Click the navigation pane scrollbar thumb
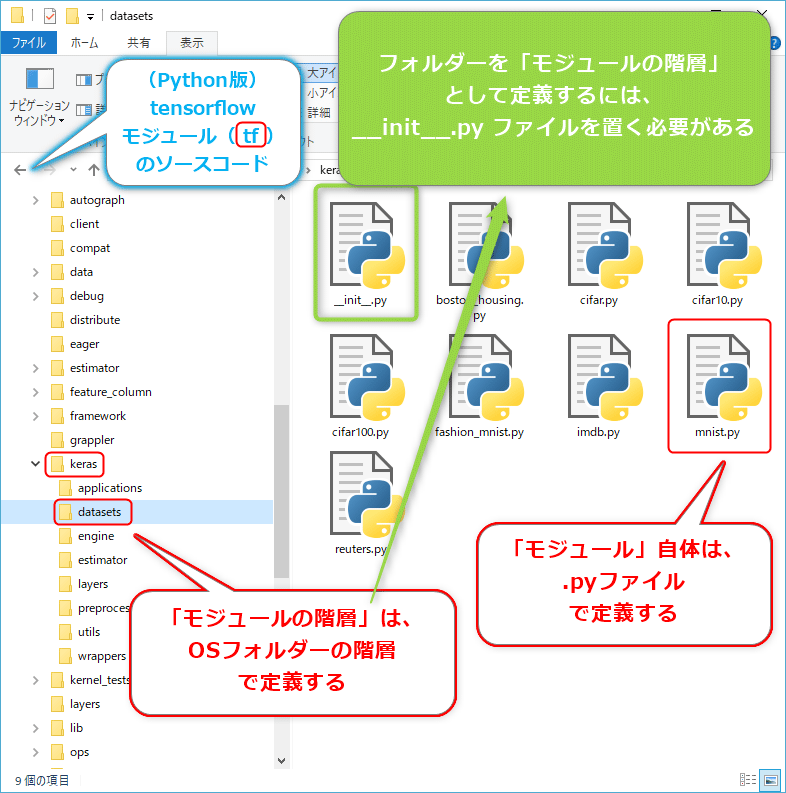The height and width of the screenshot is (793, 786). coord(282,491)
